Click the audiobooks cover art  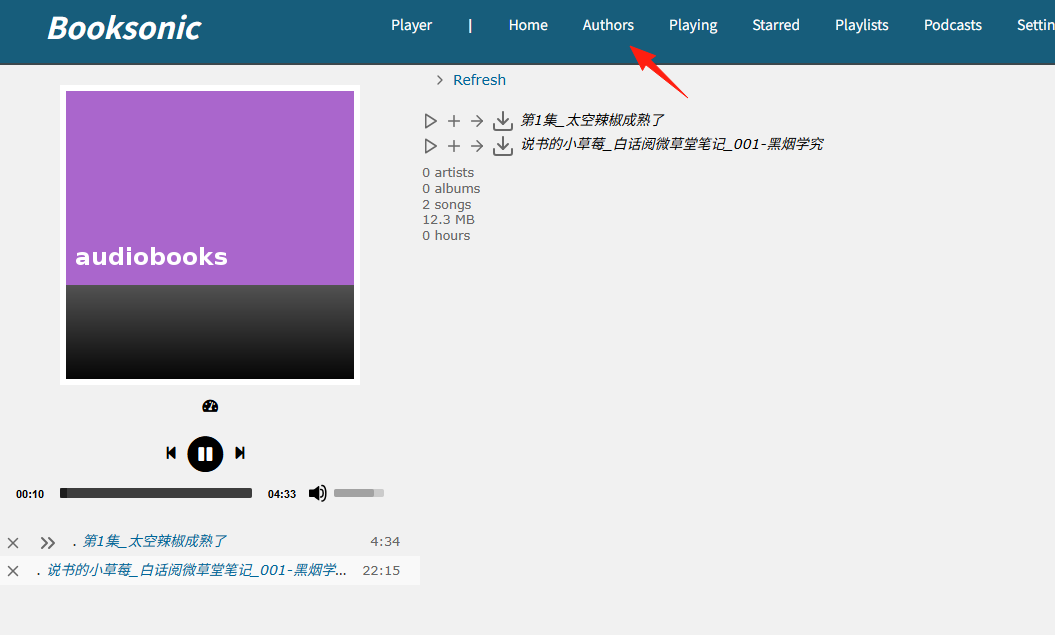[210, 235]
